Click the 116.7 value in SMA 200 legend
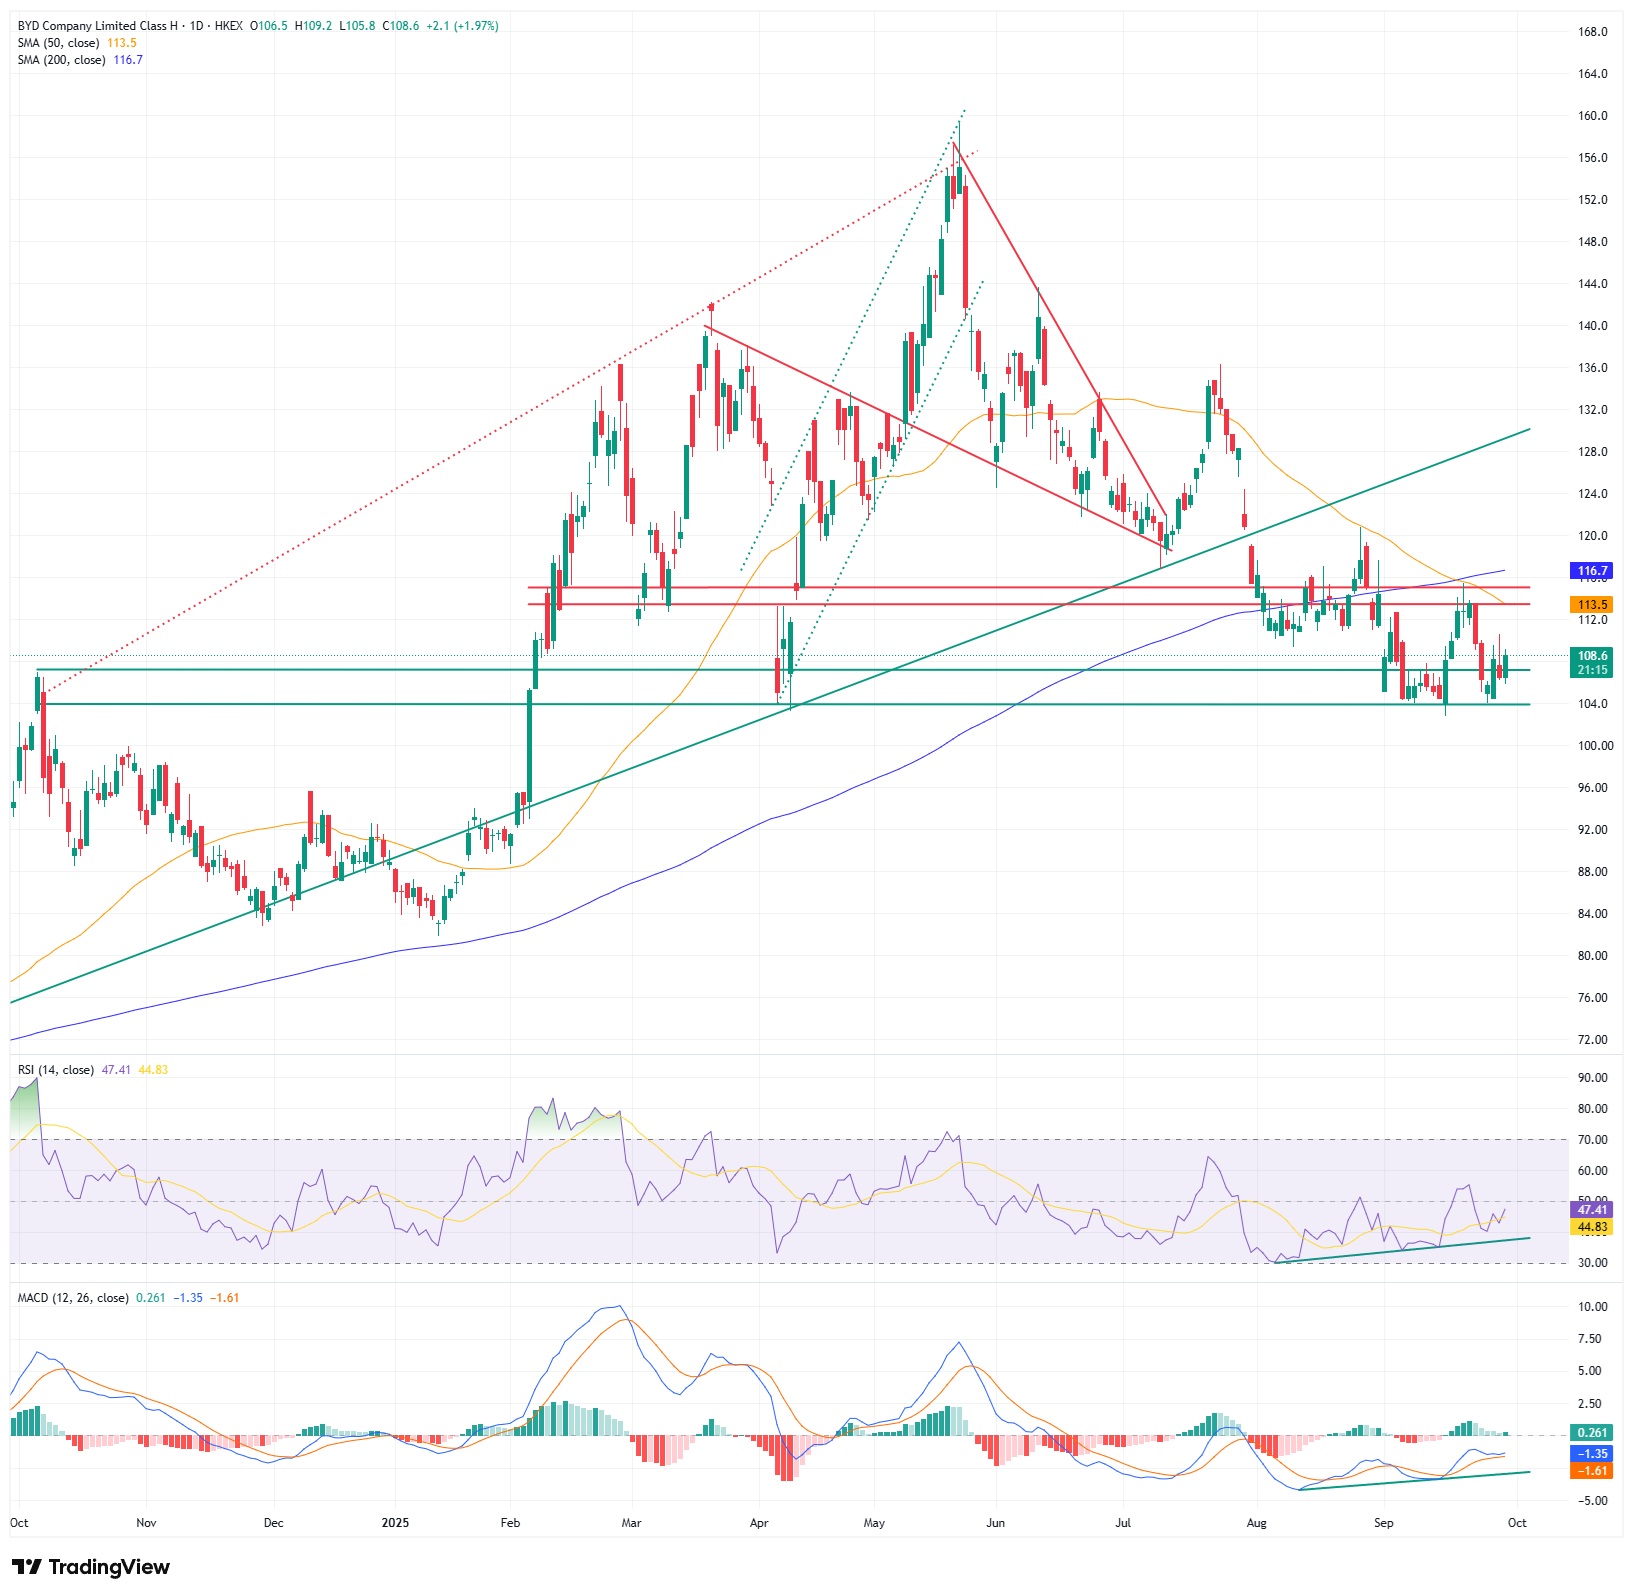The image size is (1633, 1587). click(x=128, y=60)
